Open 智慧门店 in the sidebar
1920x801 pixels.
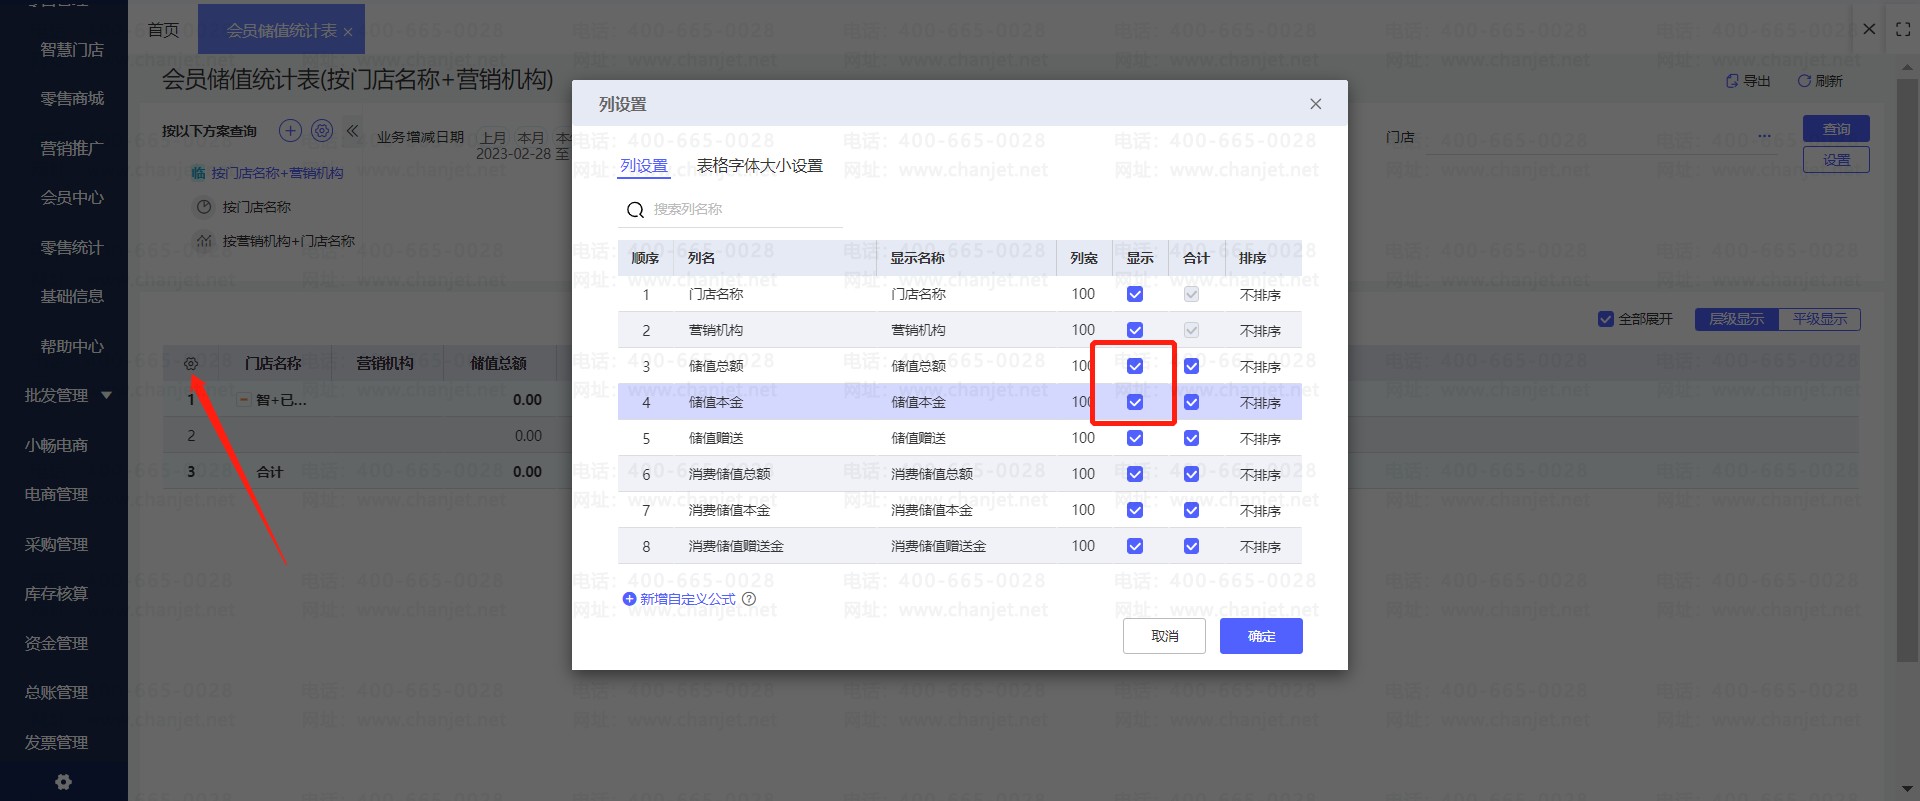72,49
